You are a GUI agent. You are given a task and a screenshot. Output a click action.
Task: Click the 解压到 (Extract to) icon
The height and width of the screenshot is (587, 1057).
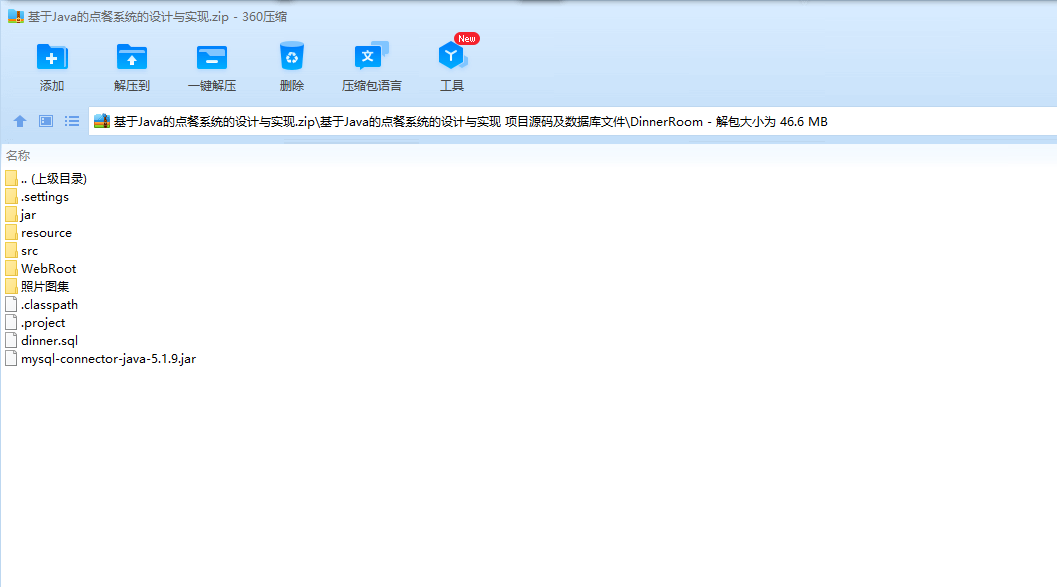(x=131, y=57)
